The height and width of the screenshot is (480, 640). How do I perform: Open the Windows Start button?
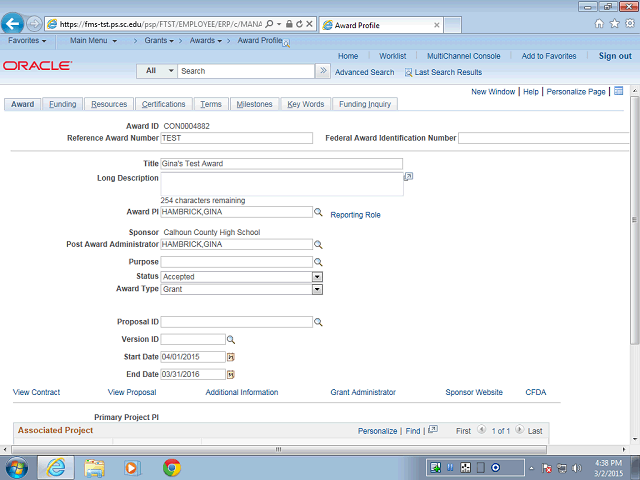click(x=17, y=468)
